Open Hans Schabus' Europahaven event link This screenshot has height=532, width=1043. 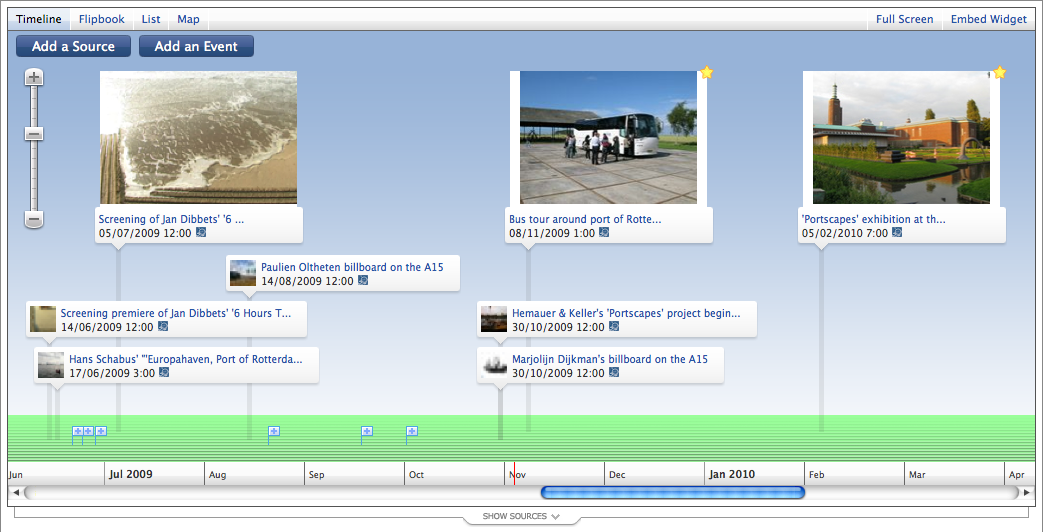[186, 359]
